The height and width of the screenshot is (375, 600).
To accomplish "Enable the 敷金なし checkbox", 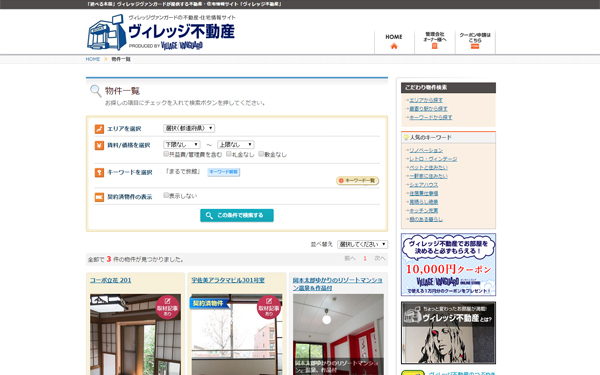I will (261, 154).
